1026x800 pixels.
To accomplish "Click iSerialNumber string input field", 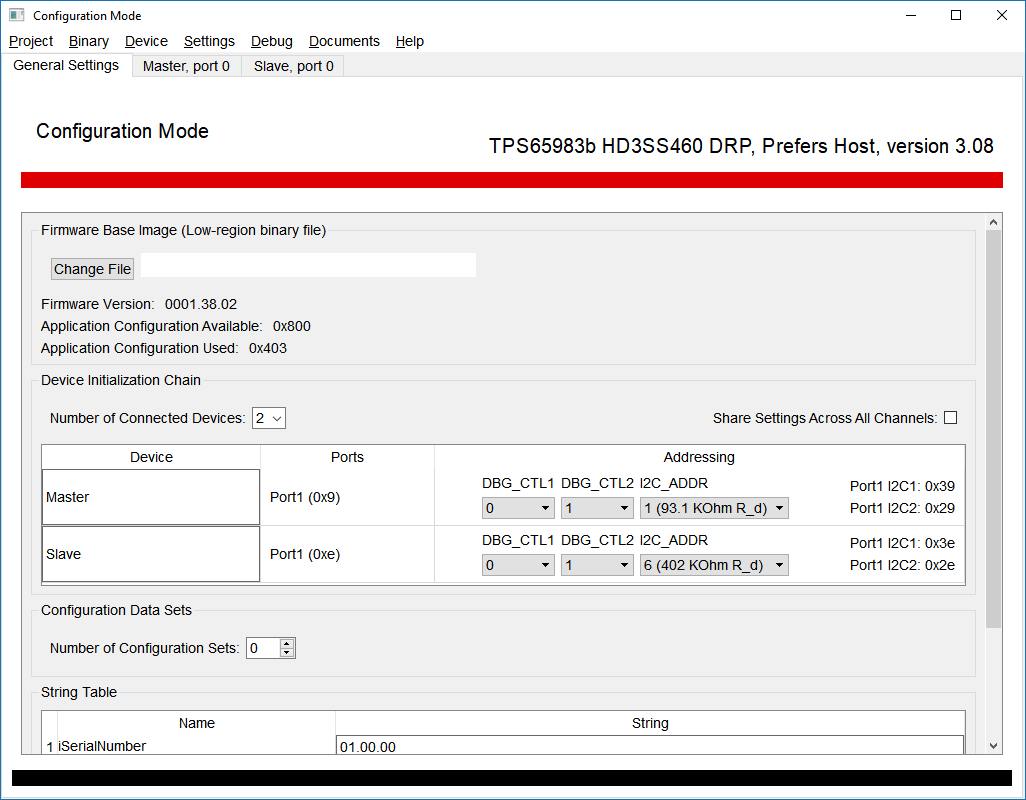I will [650, 746].
